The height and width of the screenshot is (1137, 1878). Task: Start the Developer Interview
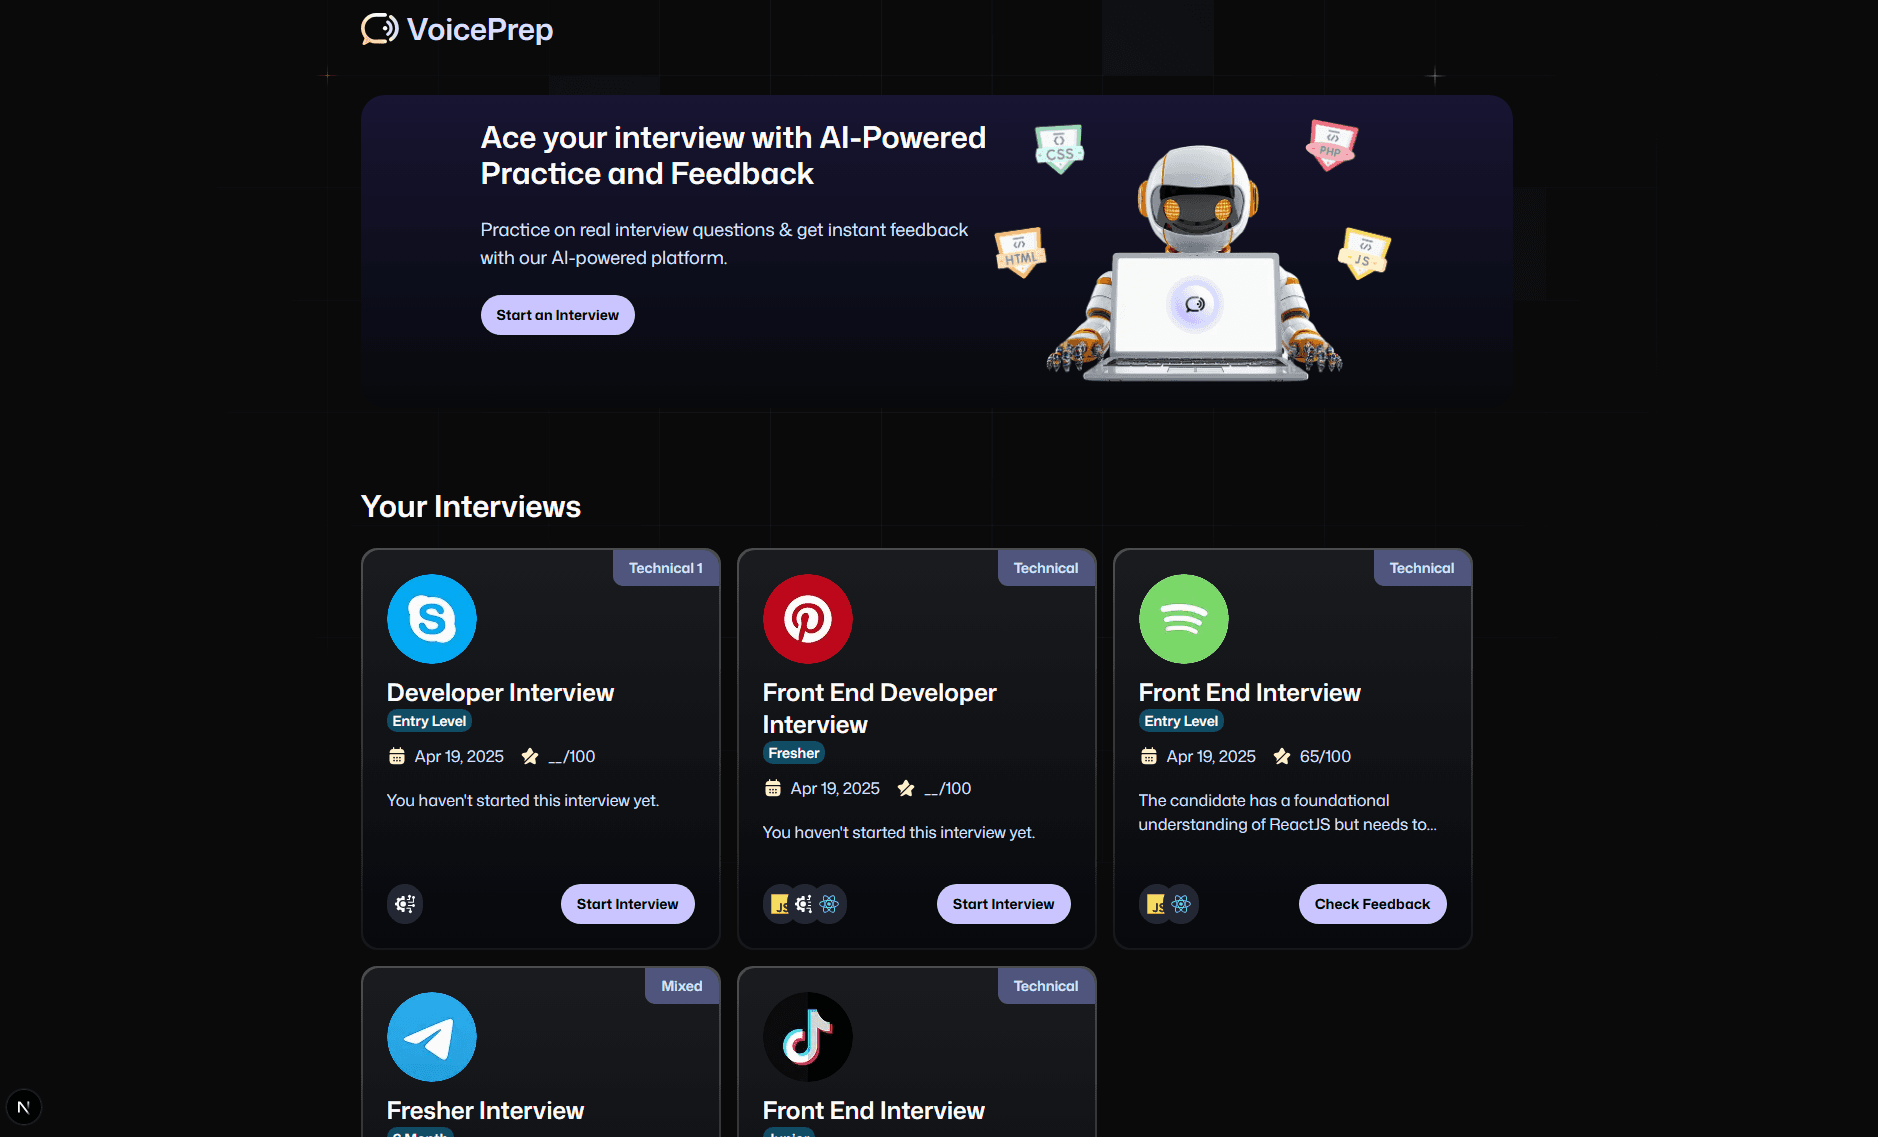[628, 904]
